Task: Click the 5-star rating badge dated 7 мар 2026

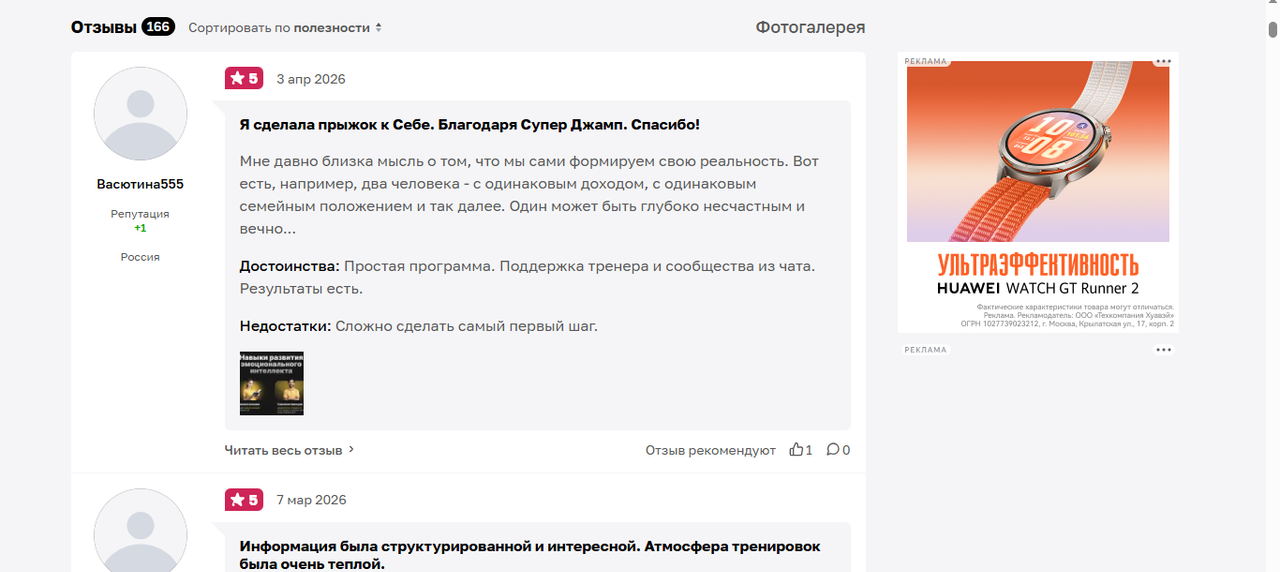Action: click(244, 499)
